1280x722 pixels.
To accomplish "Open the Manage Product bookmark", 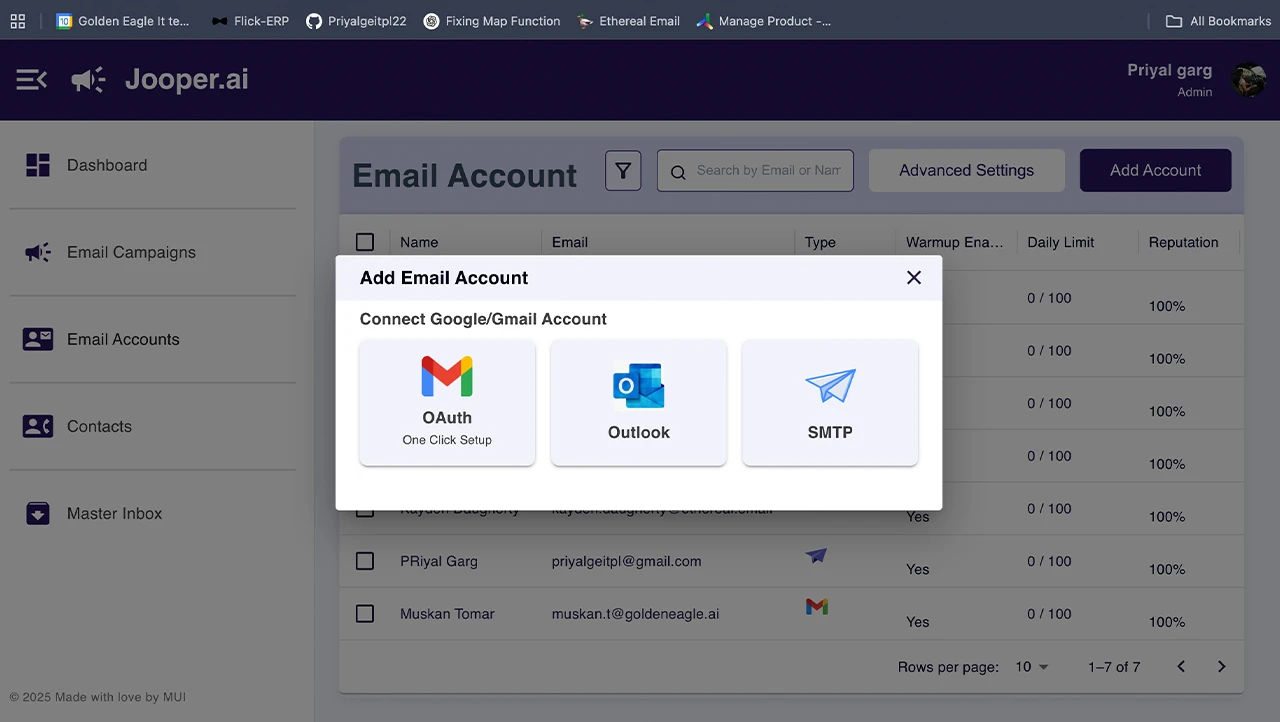I will (x=764, y=21).
